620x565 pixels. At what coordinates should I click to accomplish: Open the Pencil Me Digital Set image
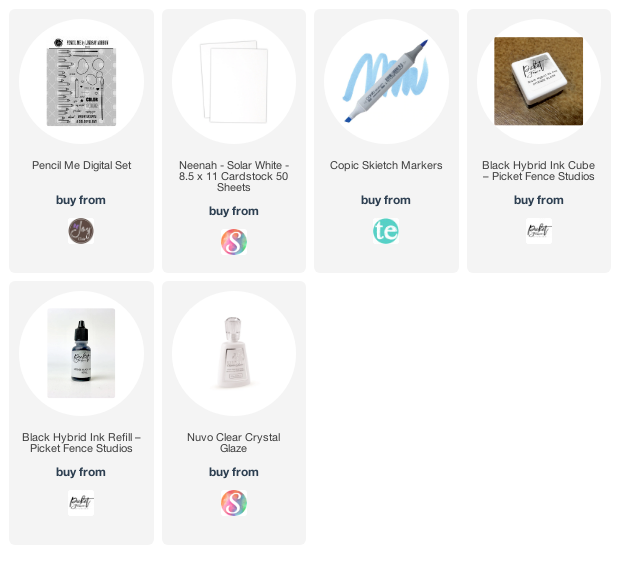click(81, 81)
